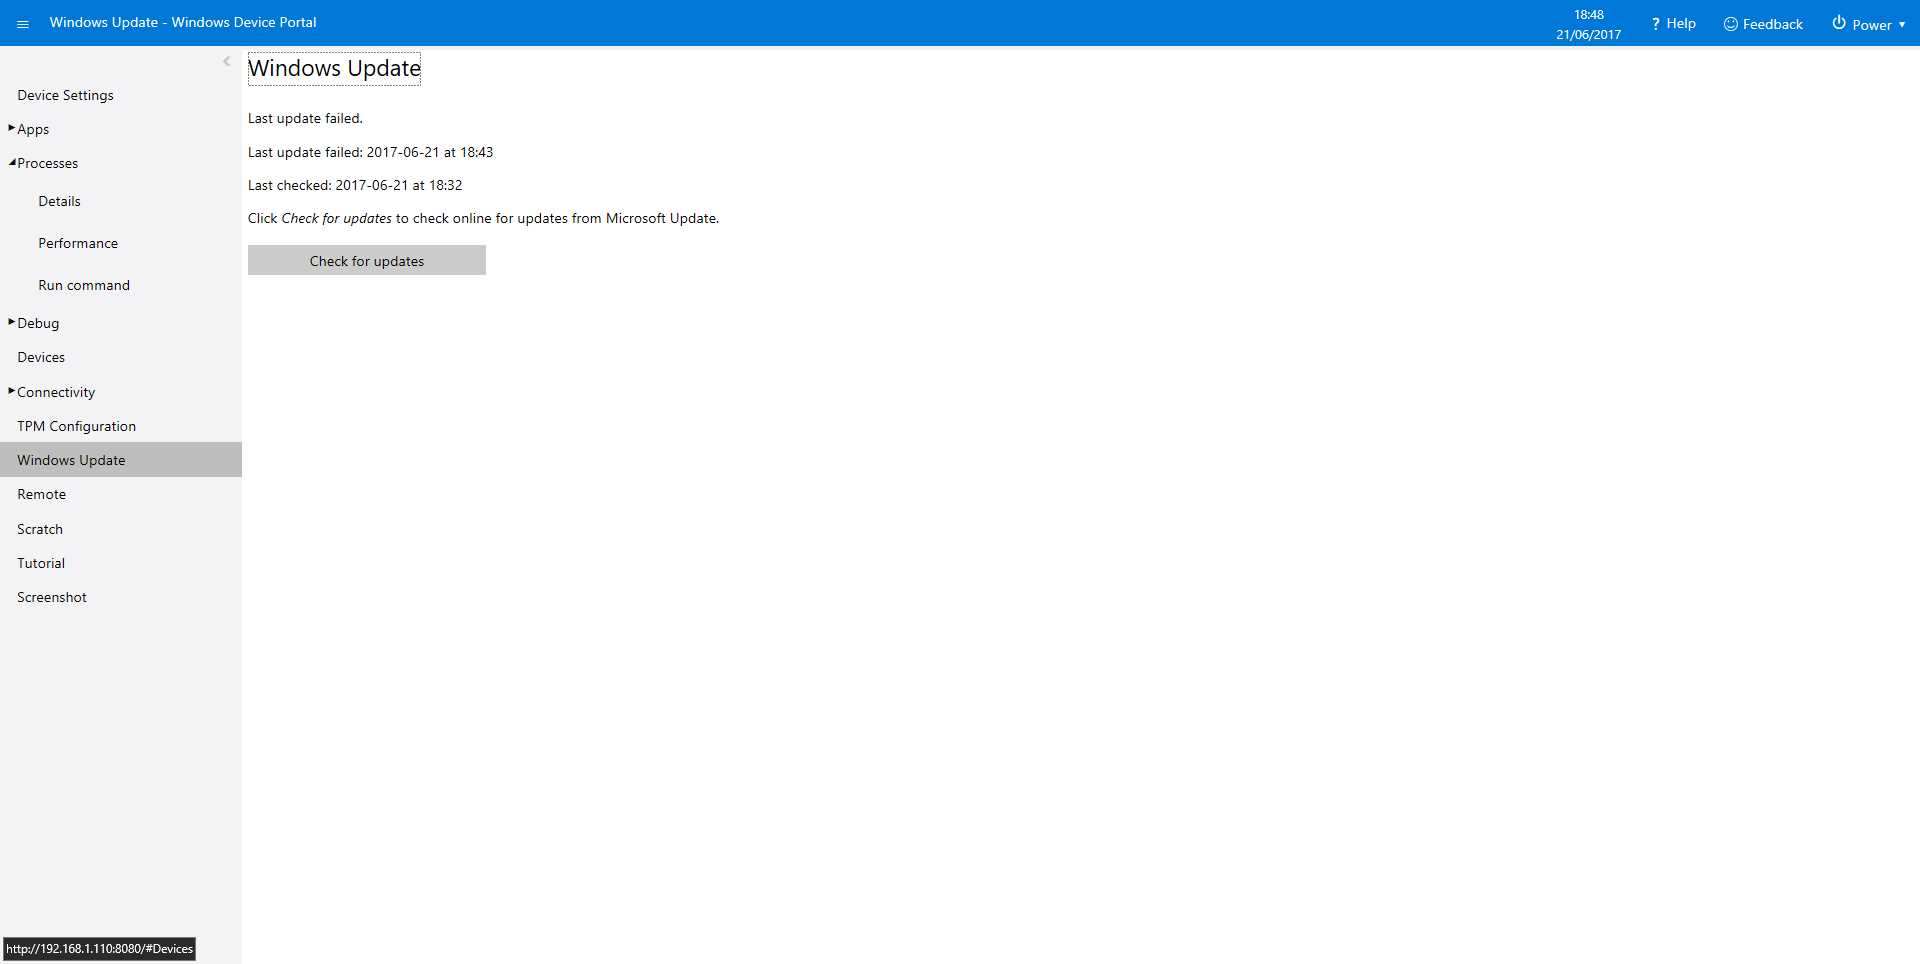Expand the Apps tree node
This screenshot has height=964, width=1920.
12,128
